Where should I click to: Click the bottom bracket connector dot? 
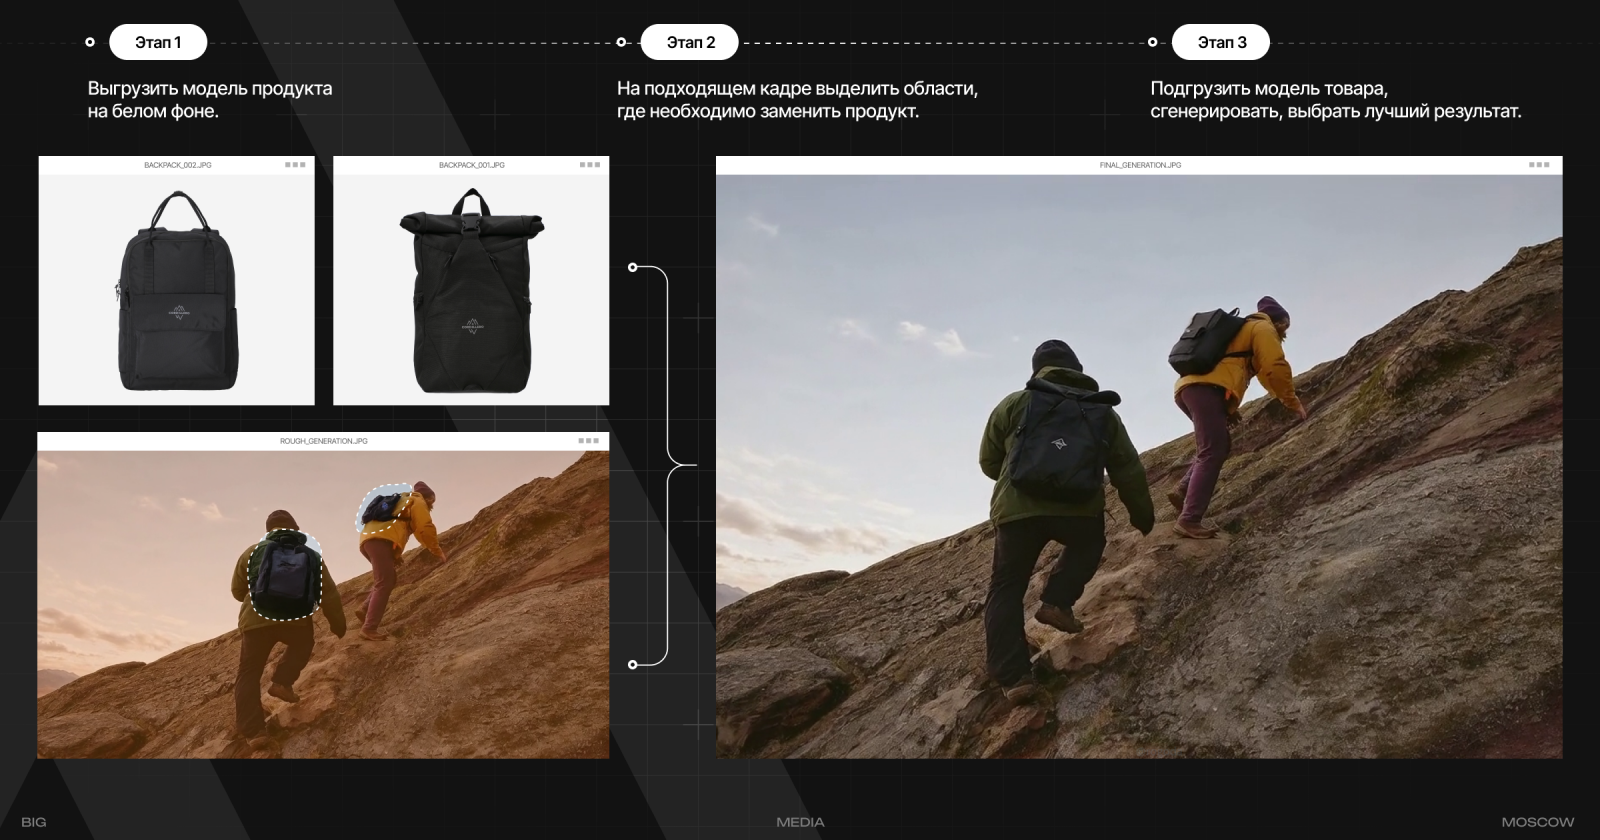click(x=632, y=664)
